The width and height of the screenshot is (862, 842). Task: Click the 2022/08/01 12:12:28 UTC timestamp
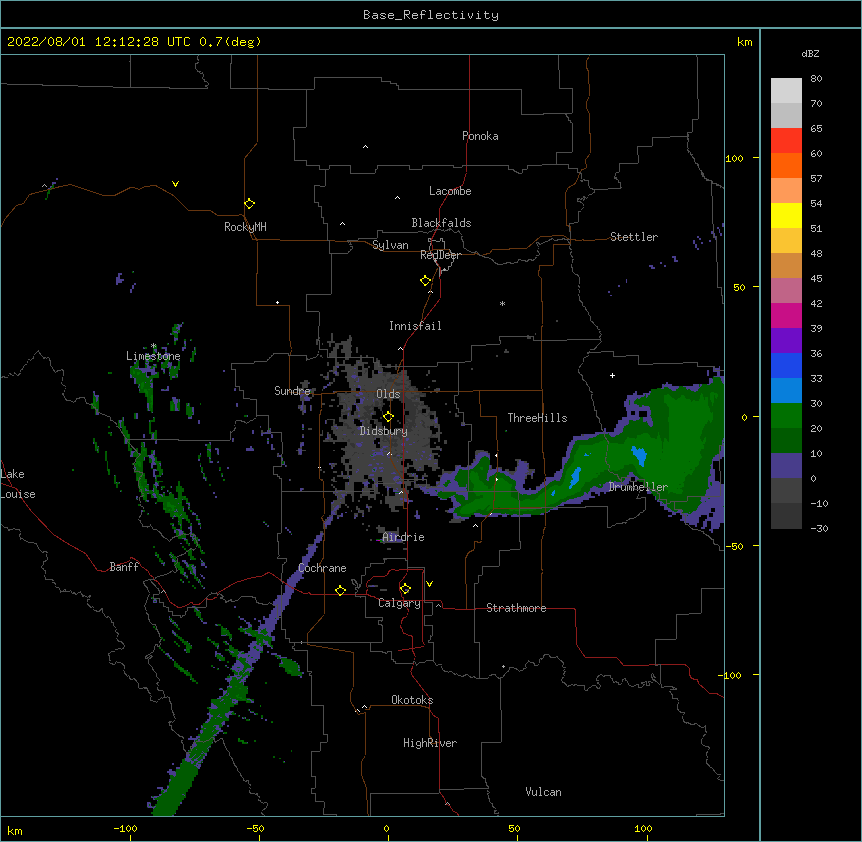pyautogui.click(x=134, y=42)
